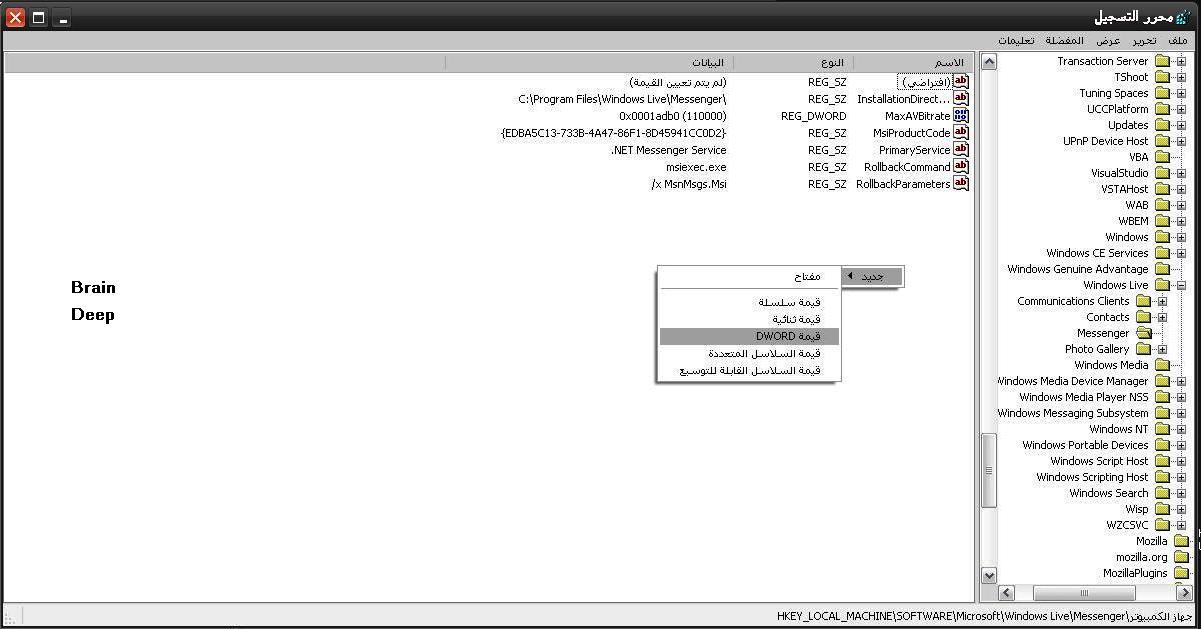Click the horizontal scrollbar left arrow
1201x629 pixels.
(1006, 593)
